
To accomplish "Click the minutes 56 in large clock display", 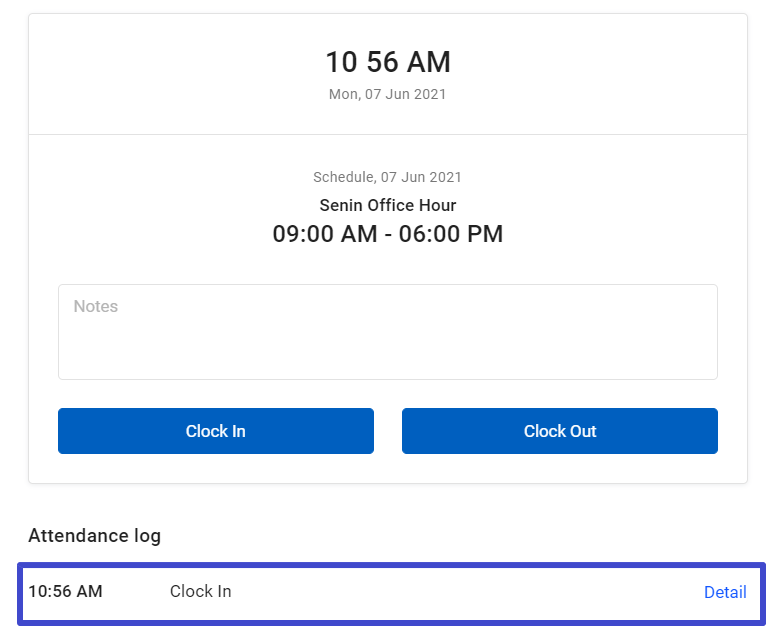I will [x=382, y=62].
